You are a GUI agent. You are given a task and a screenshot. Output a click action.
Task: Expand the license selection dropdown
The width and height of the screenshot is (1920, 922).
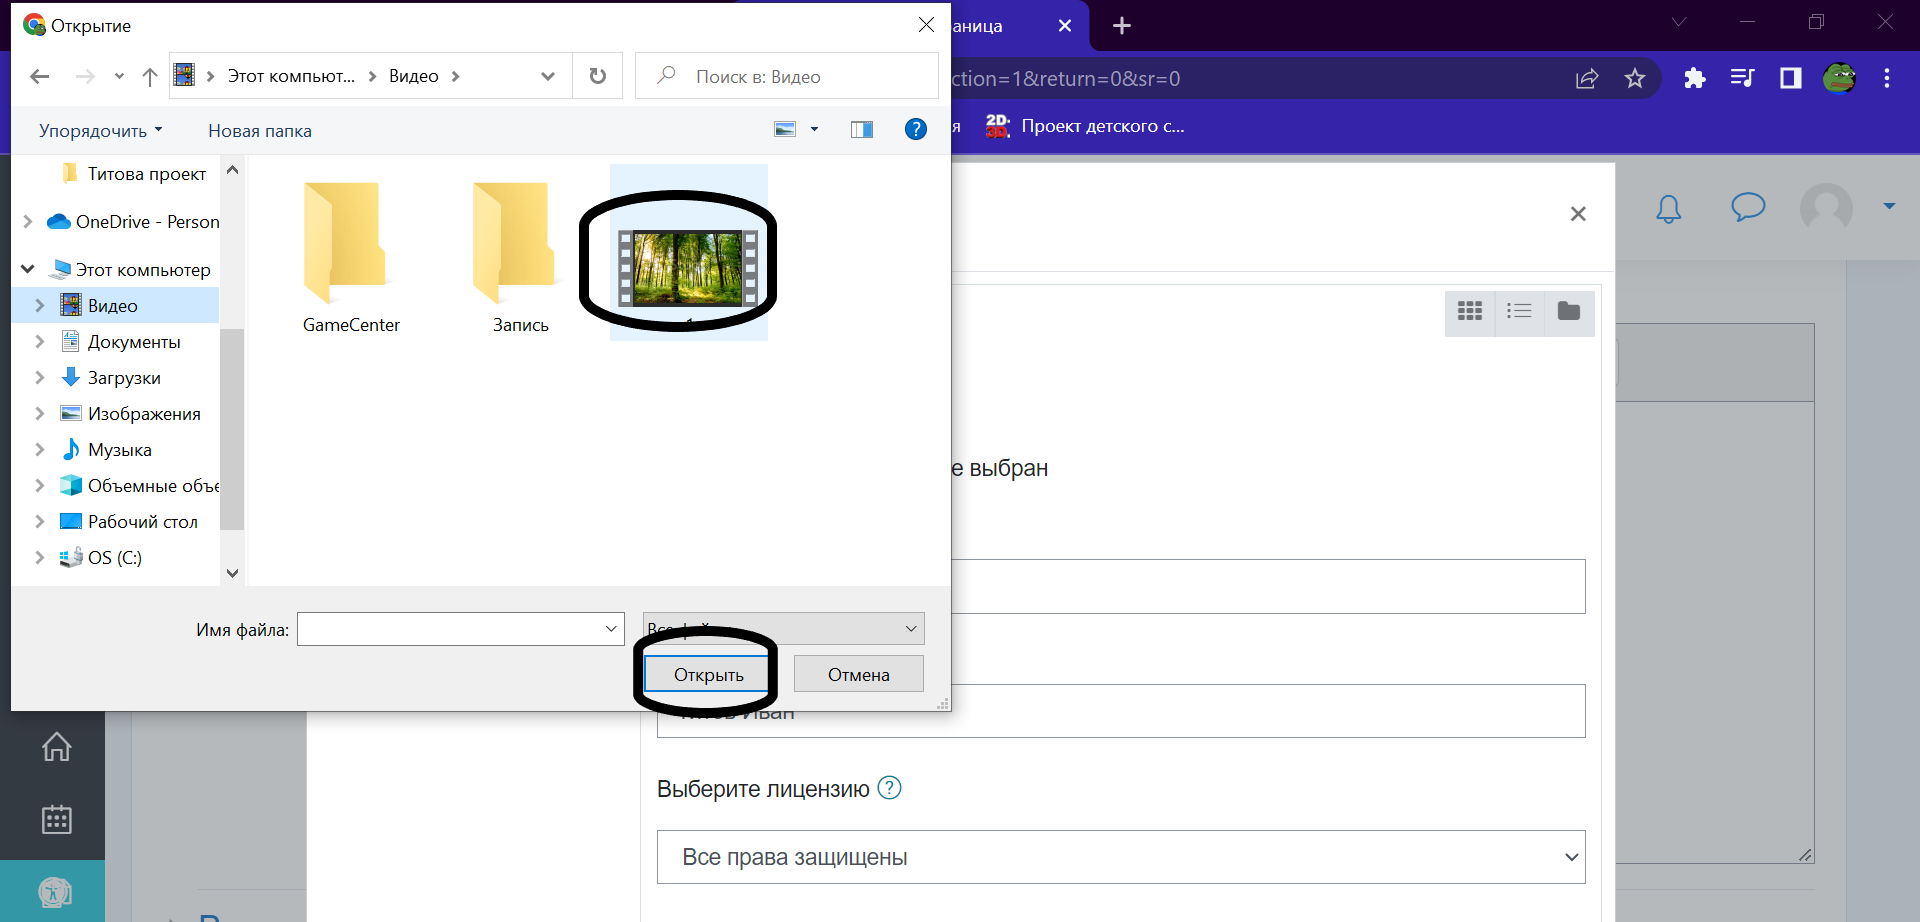pyautogui.click(x=1120, y=857)
